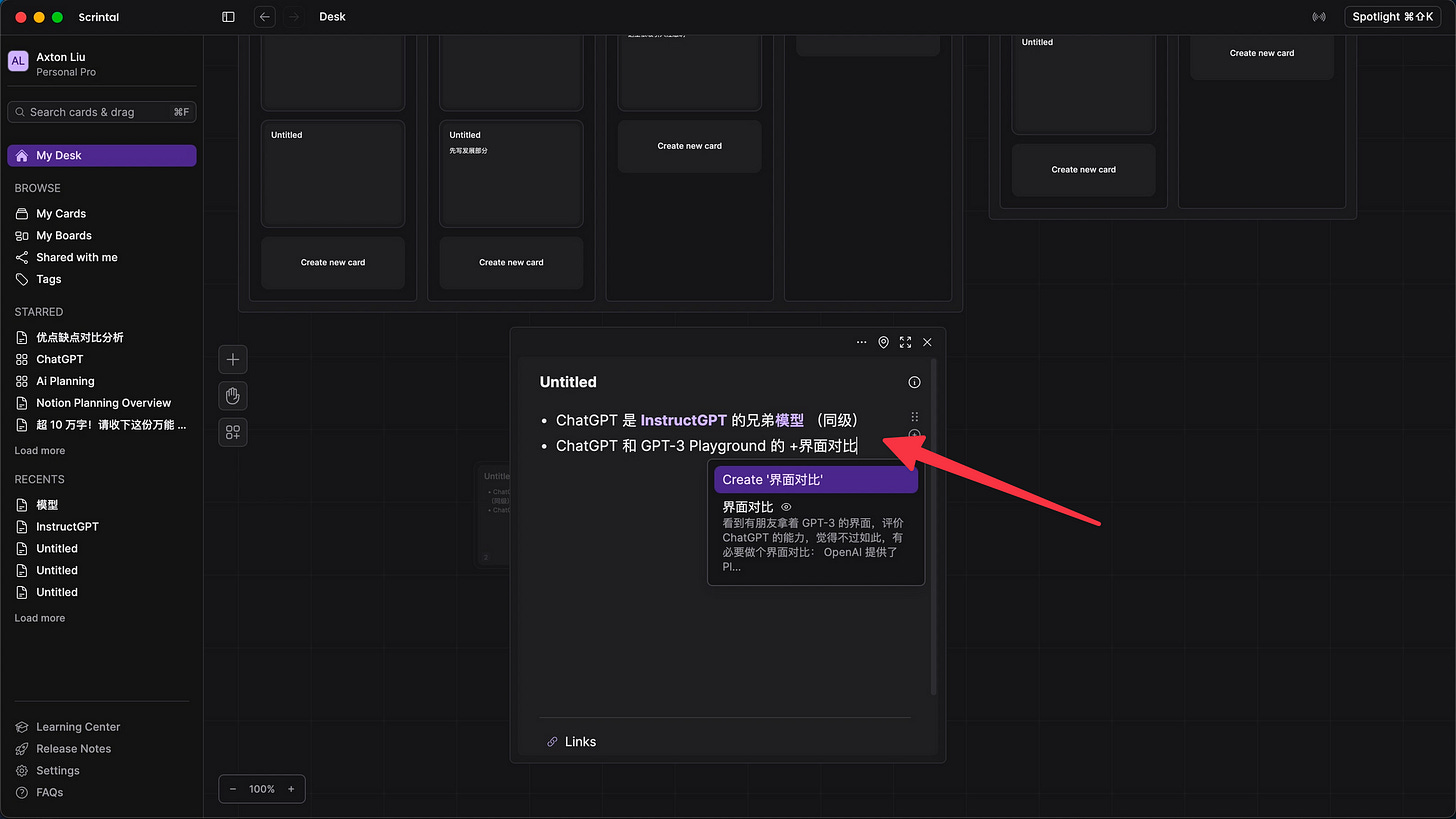Viewport: 1456px width, 819px height.
Task: Preview the 界面对比 card with eye icon
Action: tap(786, 507)
